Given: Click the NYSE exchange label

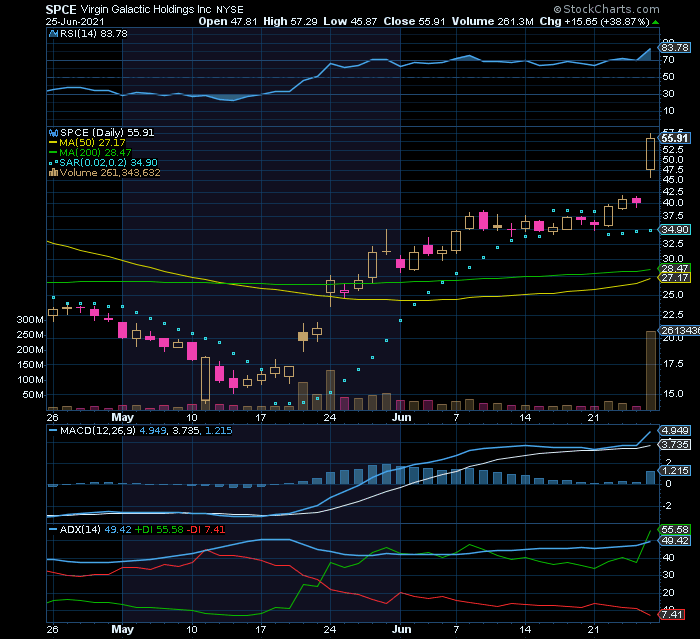Looking at the screenshot, I should click(x=230, y=10).
